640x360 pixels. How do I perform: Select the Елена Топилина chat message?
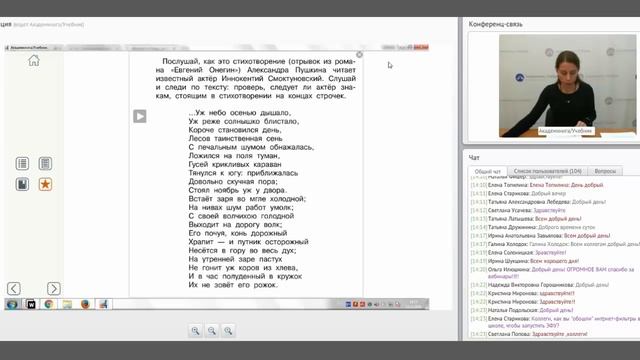pos(537,185)
